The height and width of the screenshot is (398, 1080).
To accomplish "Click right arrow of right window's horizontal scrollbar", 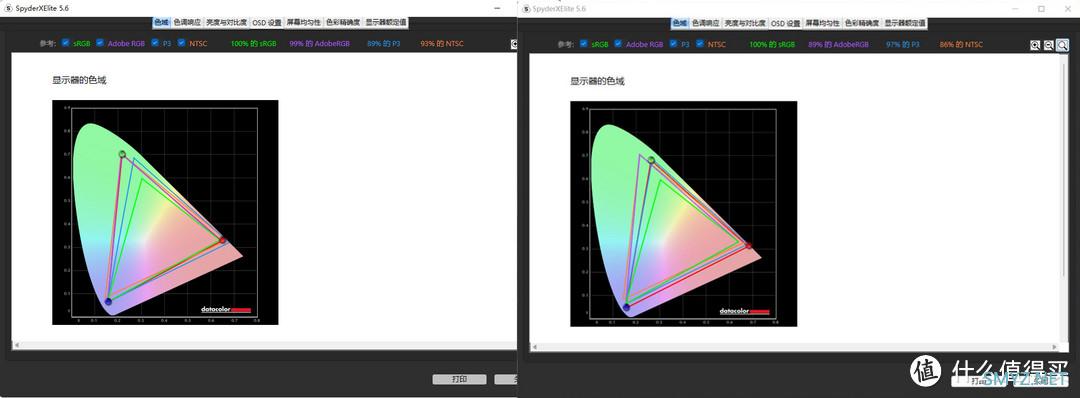I will tap(1055, 346).
